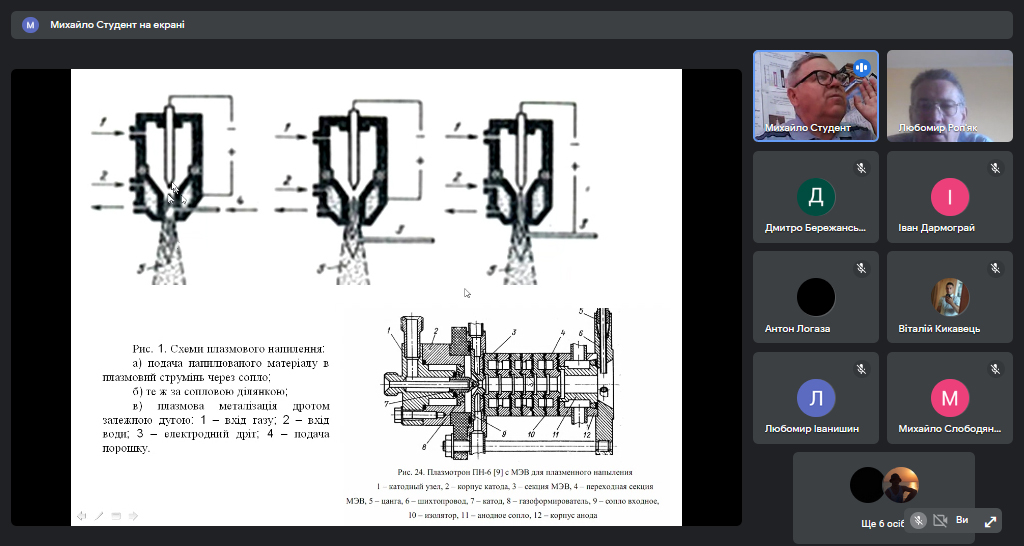Click the blue speaking indicator on Михайло Студент's tile
Image resolution: width=1024 pixels, height=546 pixels.
pos(861,68)
